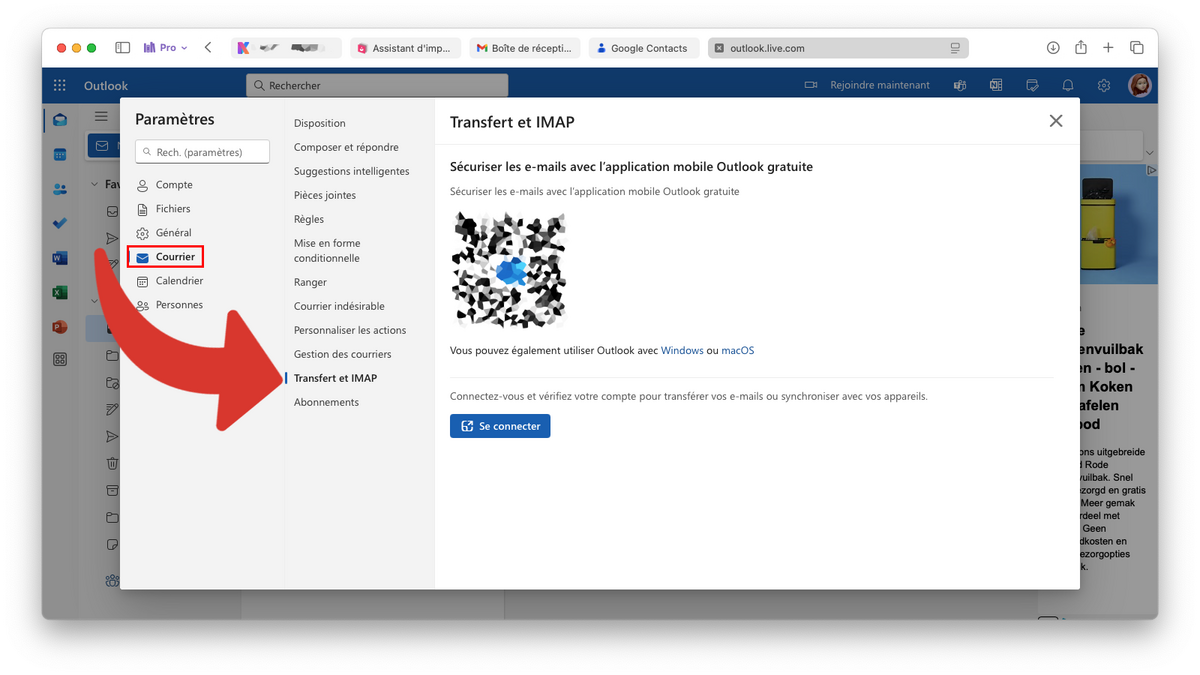Open the more apps grid icon

pyautogui.click(x=60, y=359)
